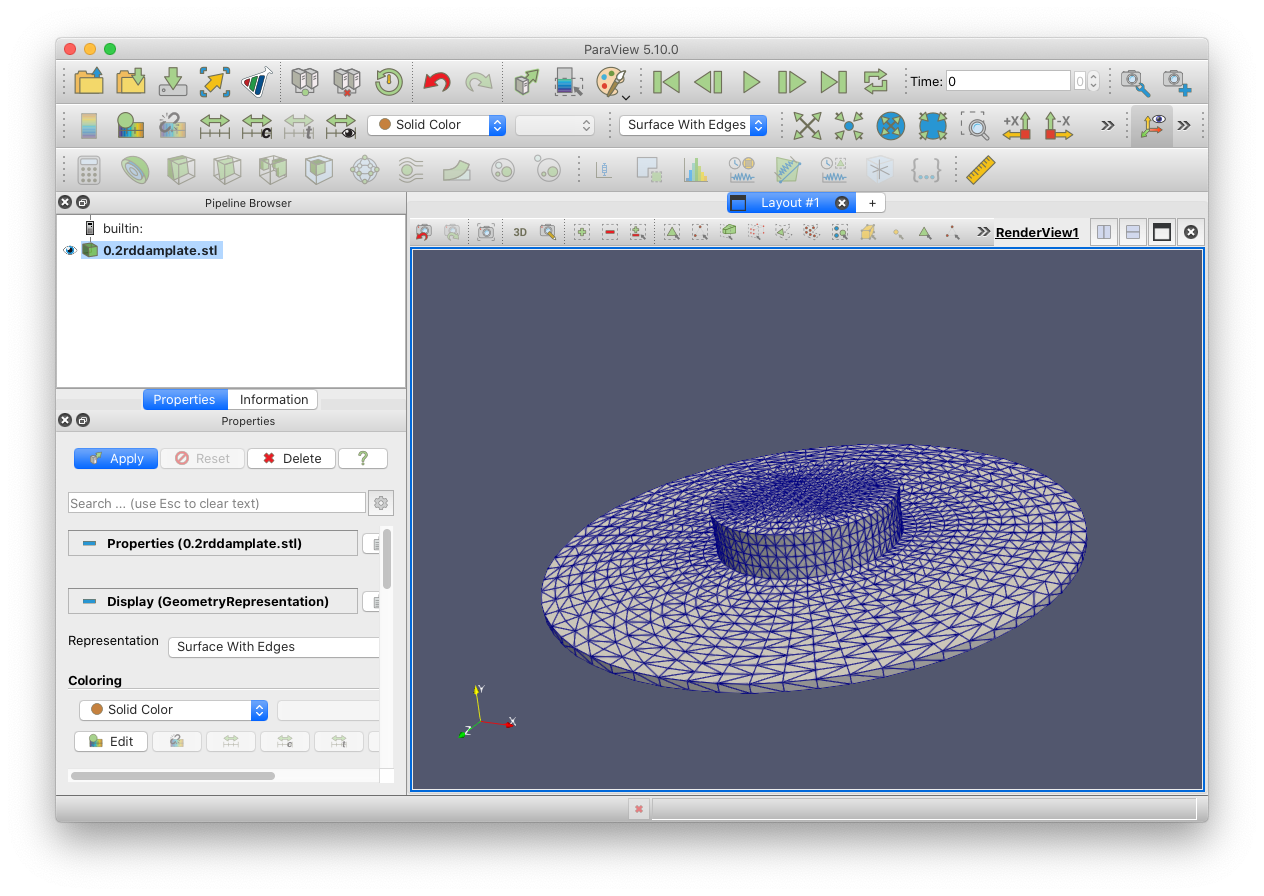The width and height of the screenshot is (1264, 896).
Task: Open the Solid Color dropdown under Coloring
Action: [173, 710]
